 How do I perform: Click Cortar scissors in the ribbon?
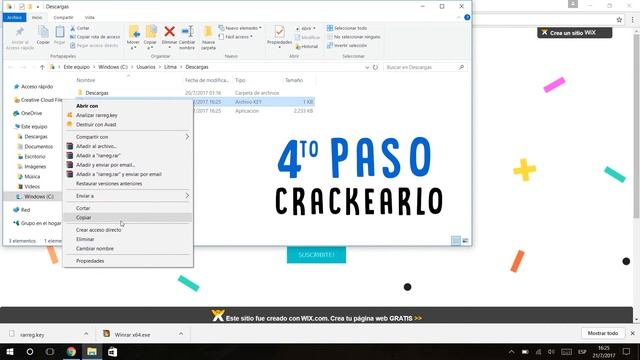coord(80,28)
